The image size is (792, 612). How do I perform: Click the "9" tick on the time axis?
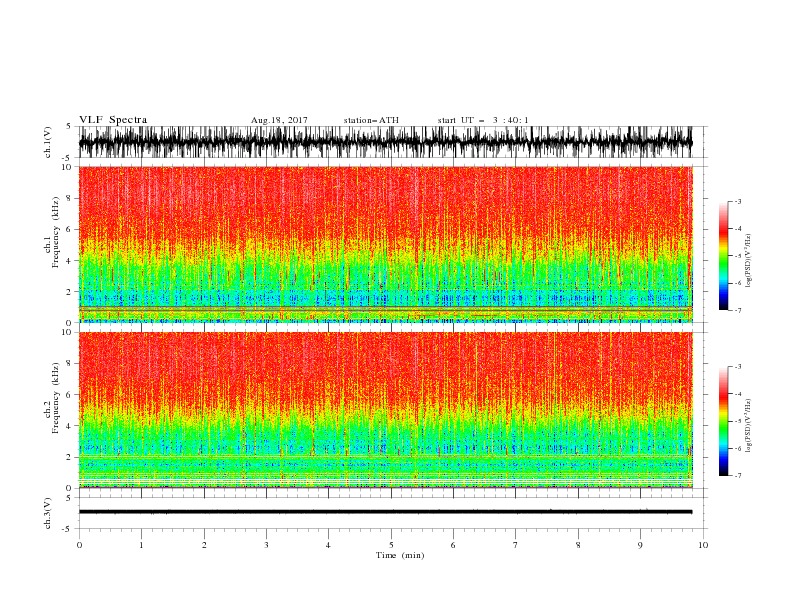click(640, 545)
